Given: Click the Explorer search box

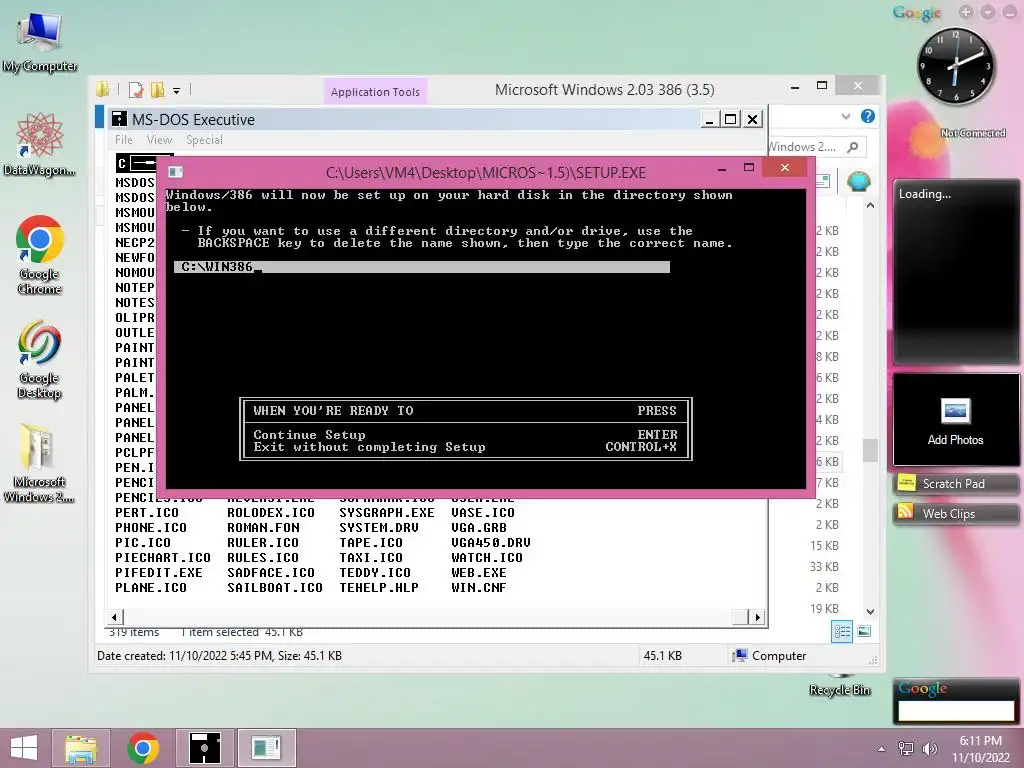Looking at the screenshot, I should [816, 147].
